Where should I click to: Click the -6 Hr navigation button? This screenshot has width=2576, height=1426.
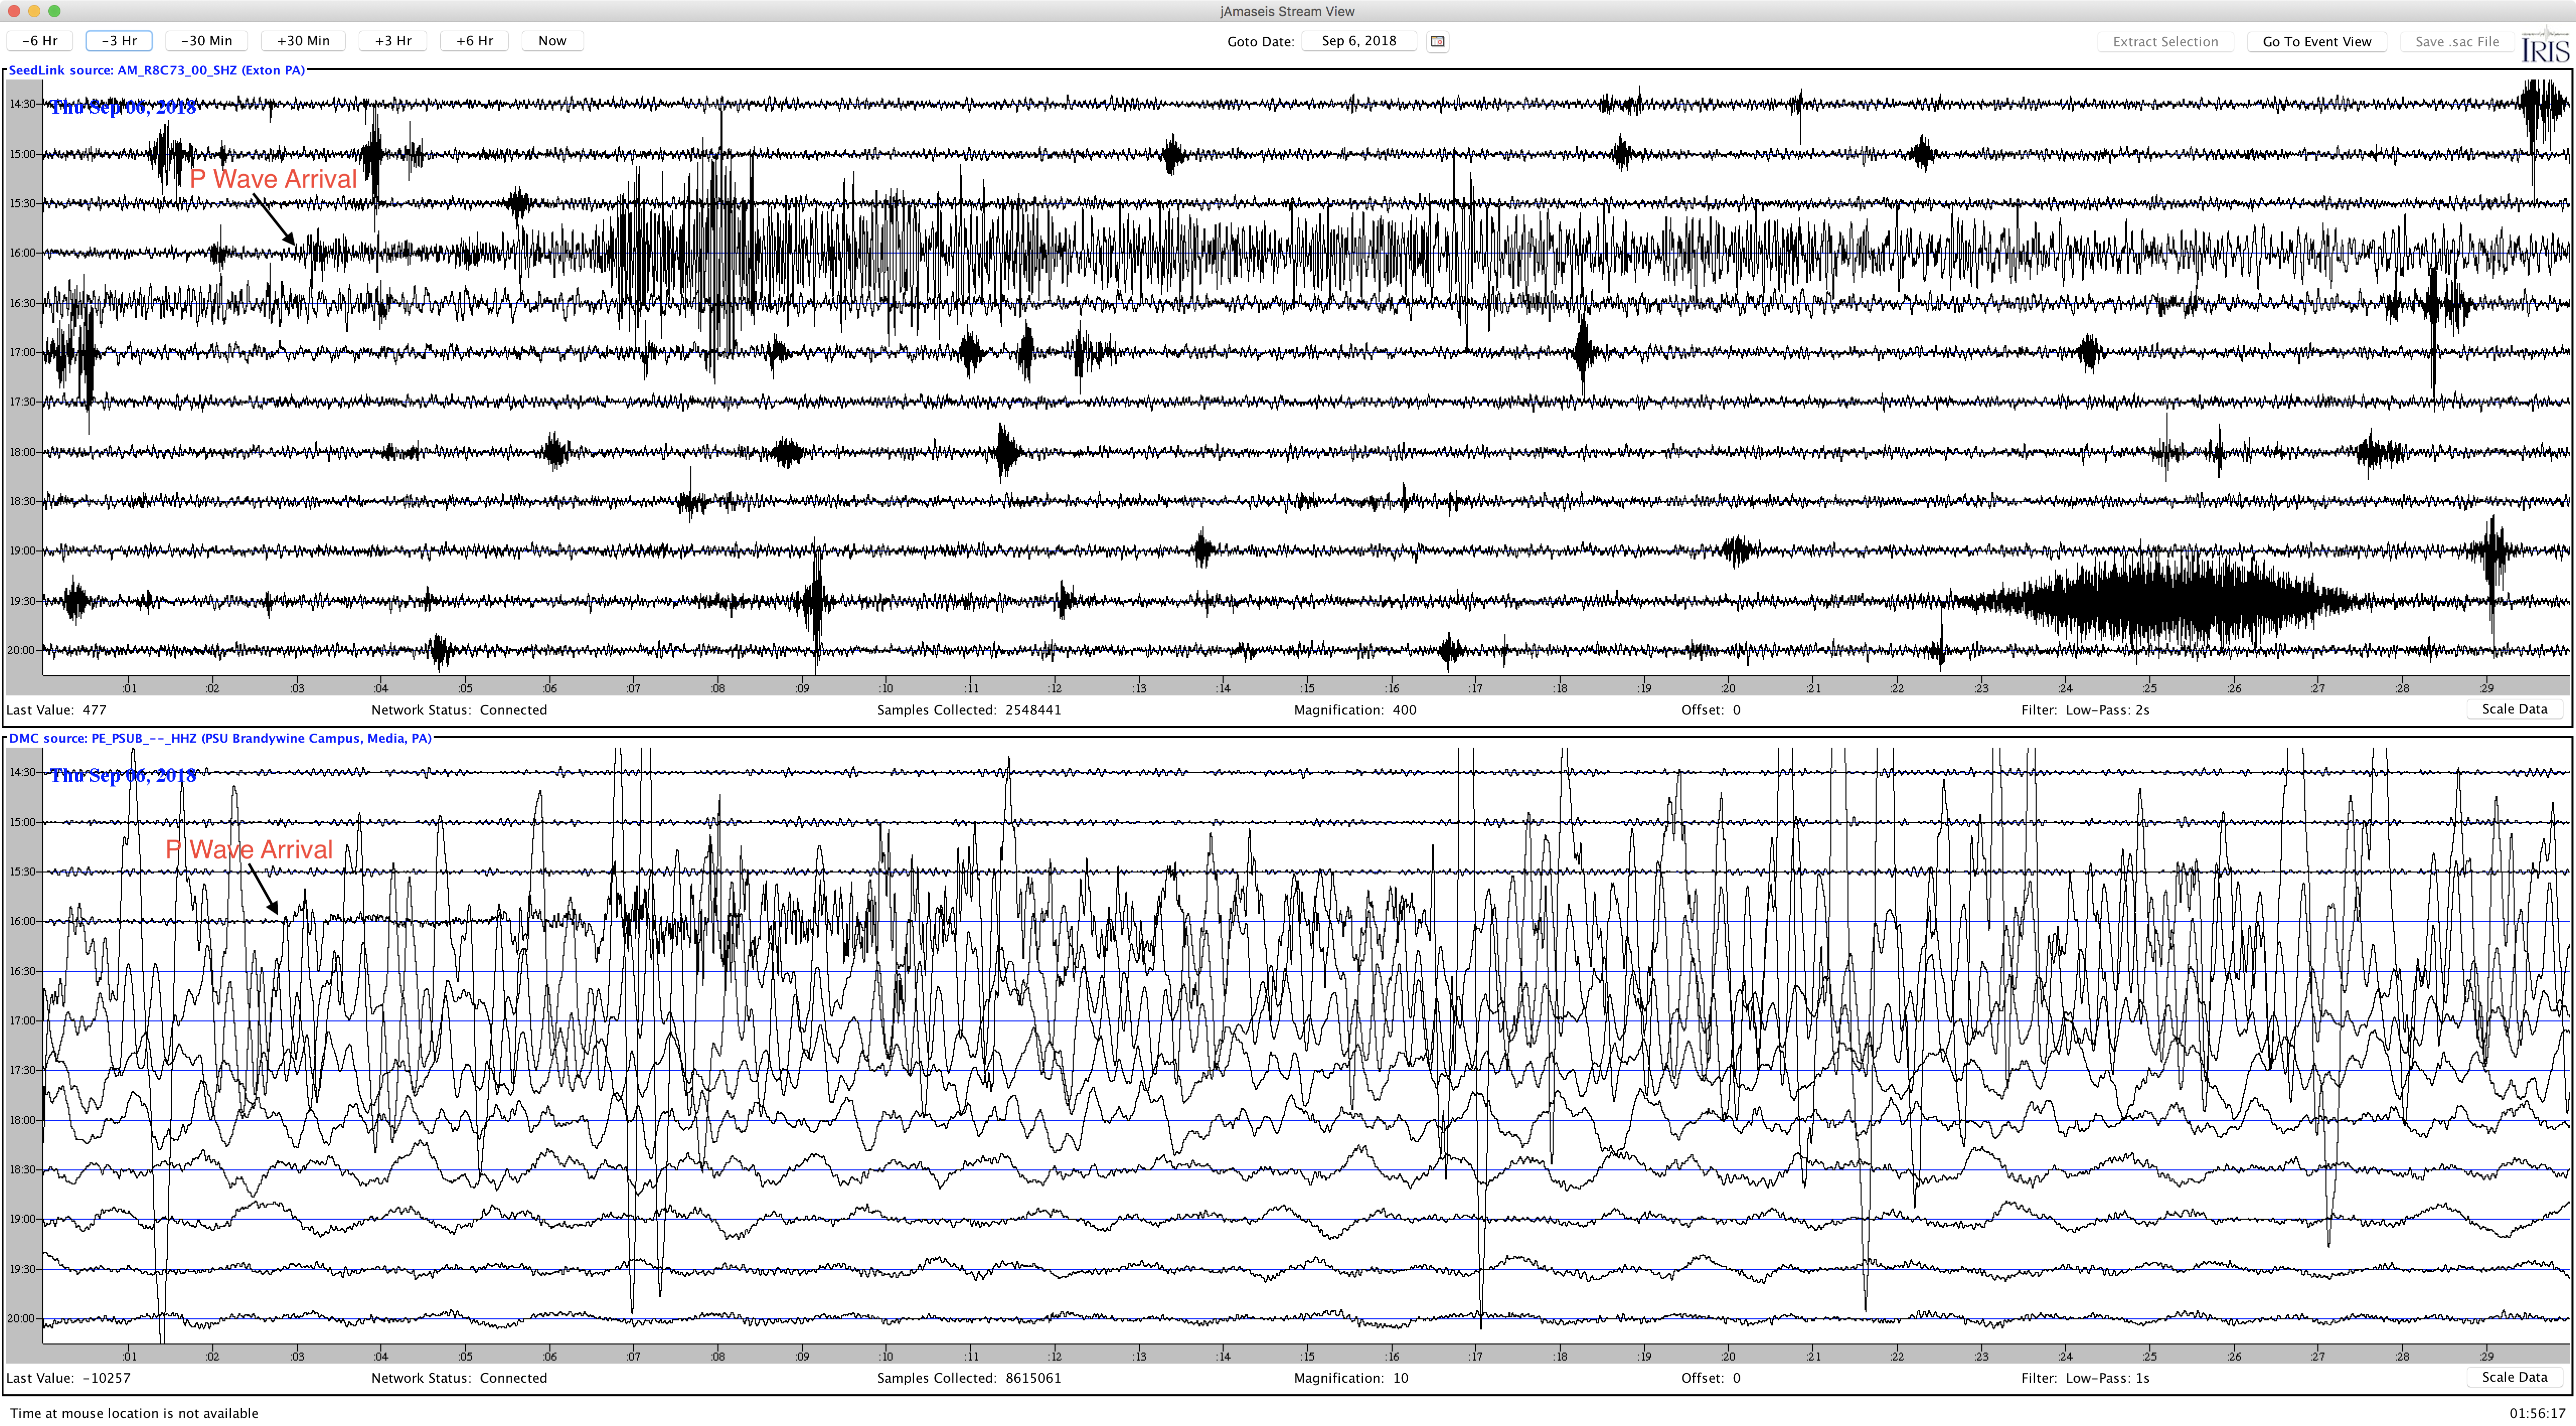(40, 41)
